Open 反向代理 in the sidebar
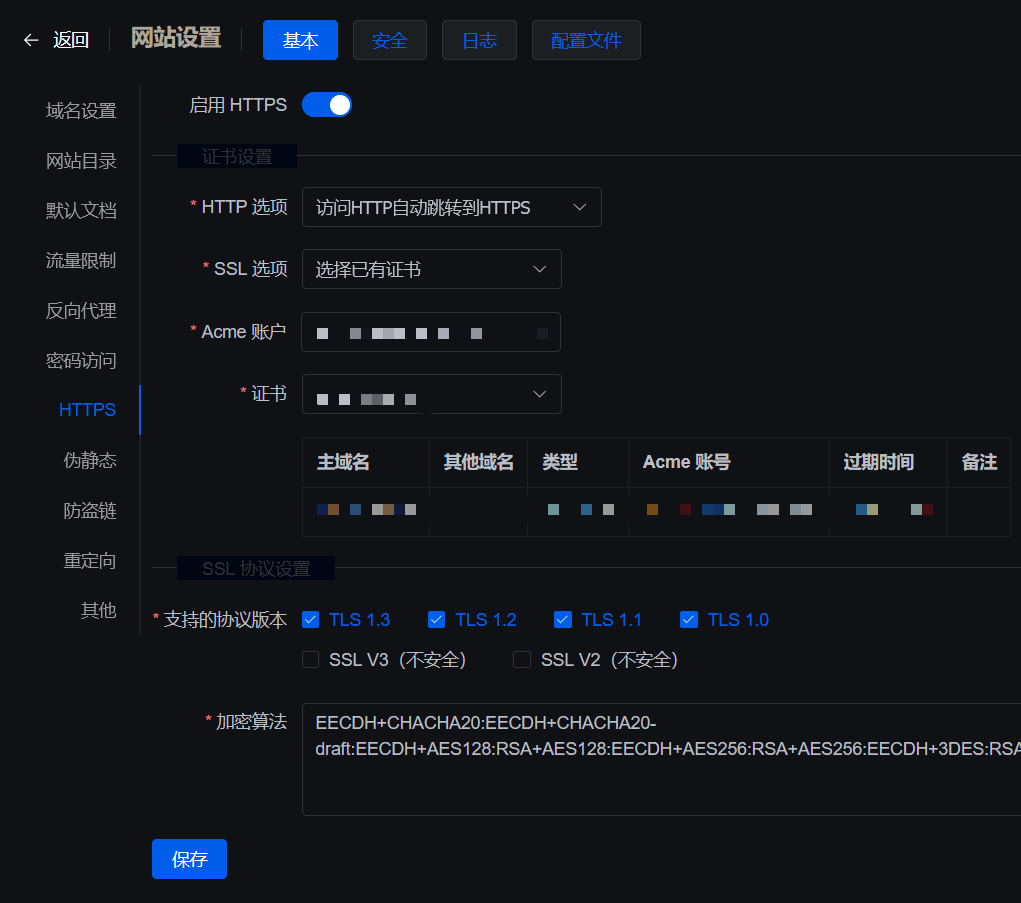This screenshot has width=1021, height=903. click(x=81, y=311)
